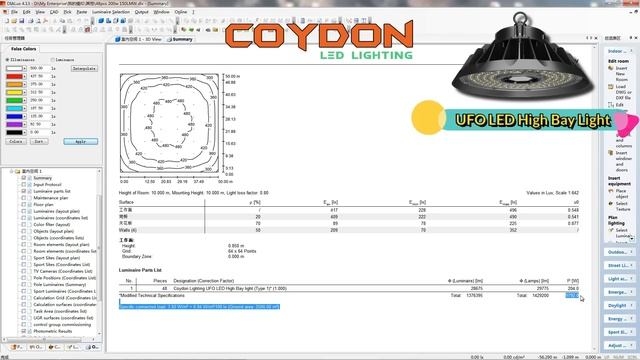This screenshot has width=640, height=360.
Task: Click the Print toolbar icon
Action: tap(31, 20)
